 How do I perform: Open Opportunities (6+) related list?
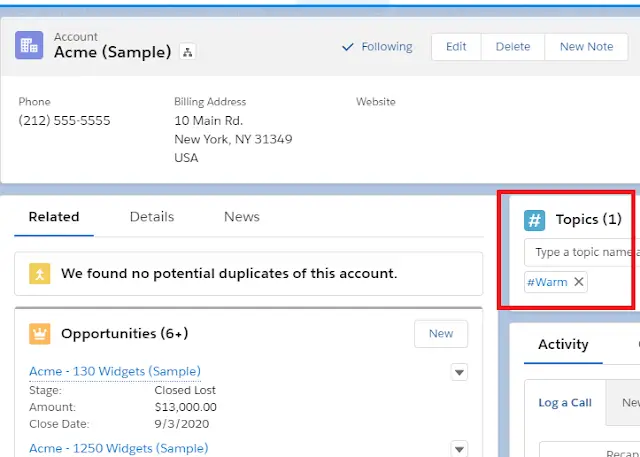point(124,334)
